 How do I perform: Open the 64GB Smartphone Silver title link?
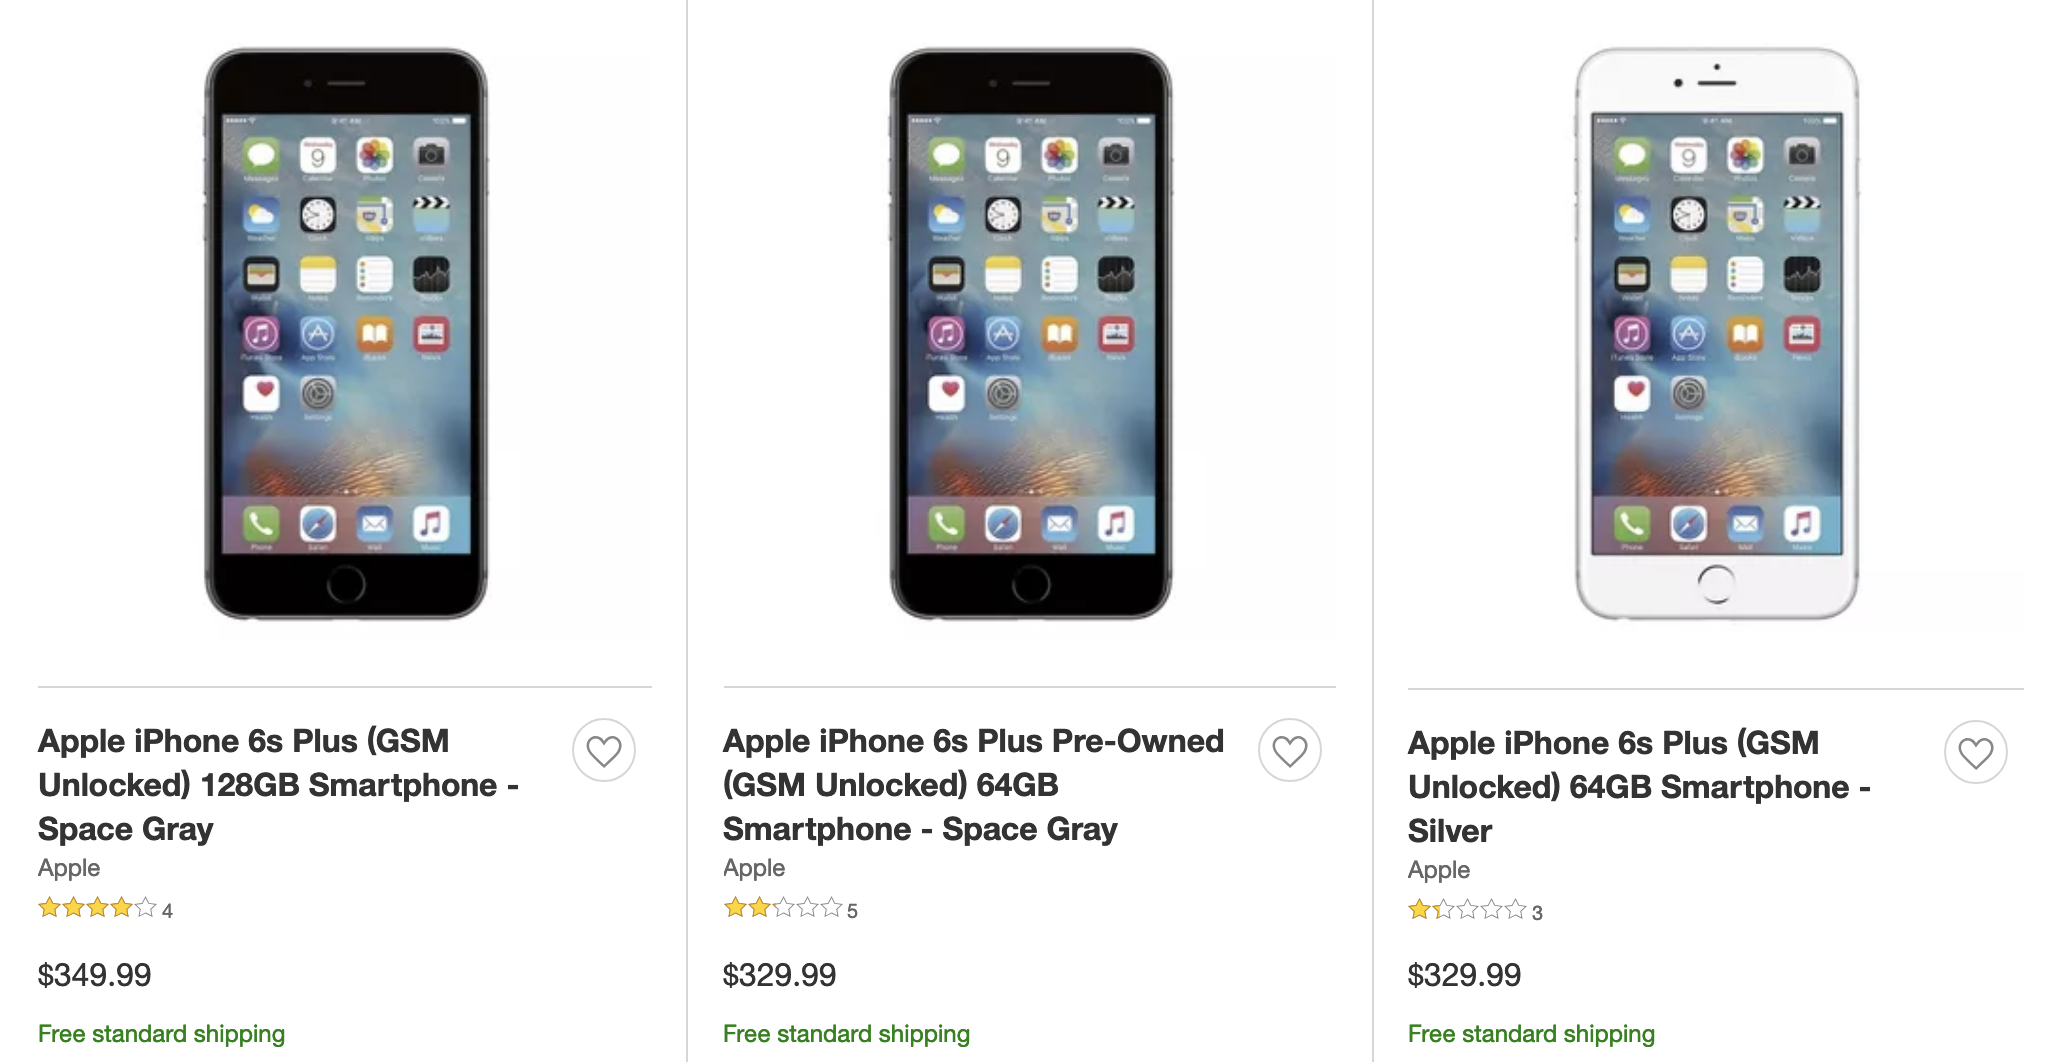click(x=1638, y=787)
